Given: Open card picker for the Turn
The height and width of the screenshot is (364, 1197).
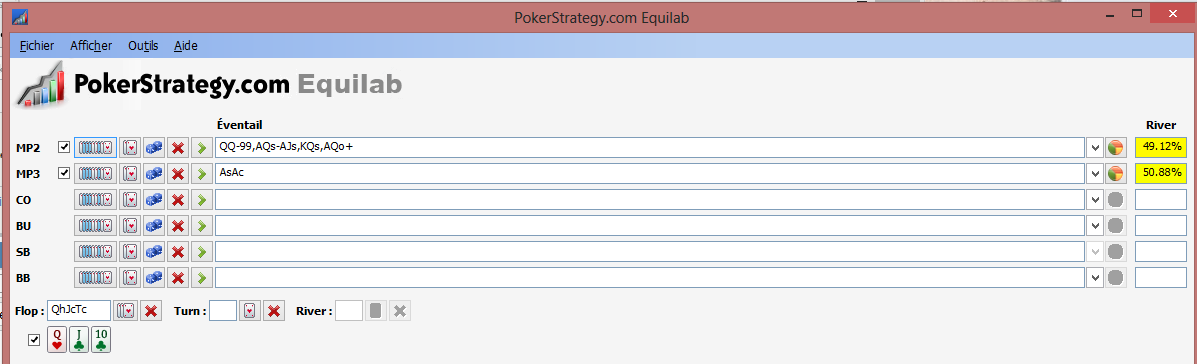Looking at the screenshot, I should 250,311.
